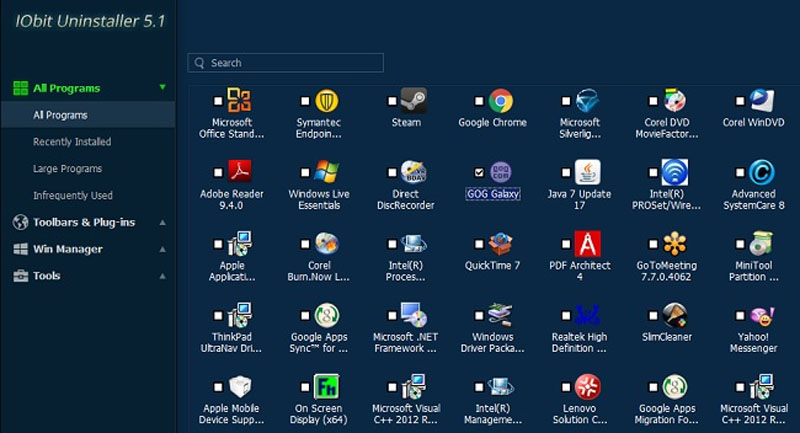Expand the Win Manager arrow
800x433 pixels.
point(162,249)
